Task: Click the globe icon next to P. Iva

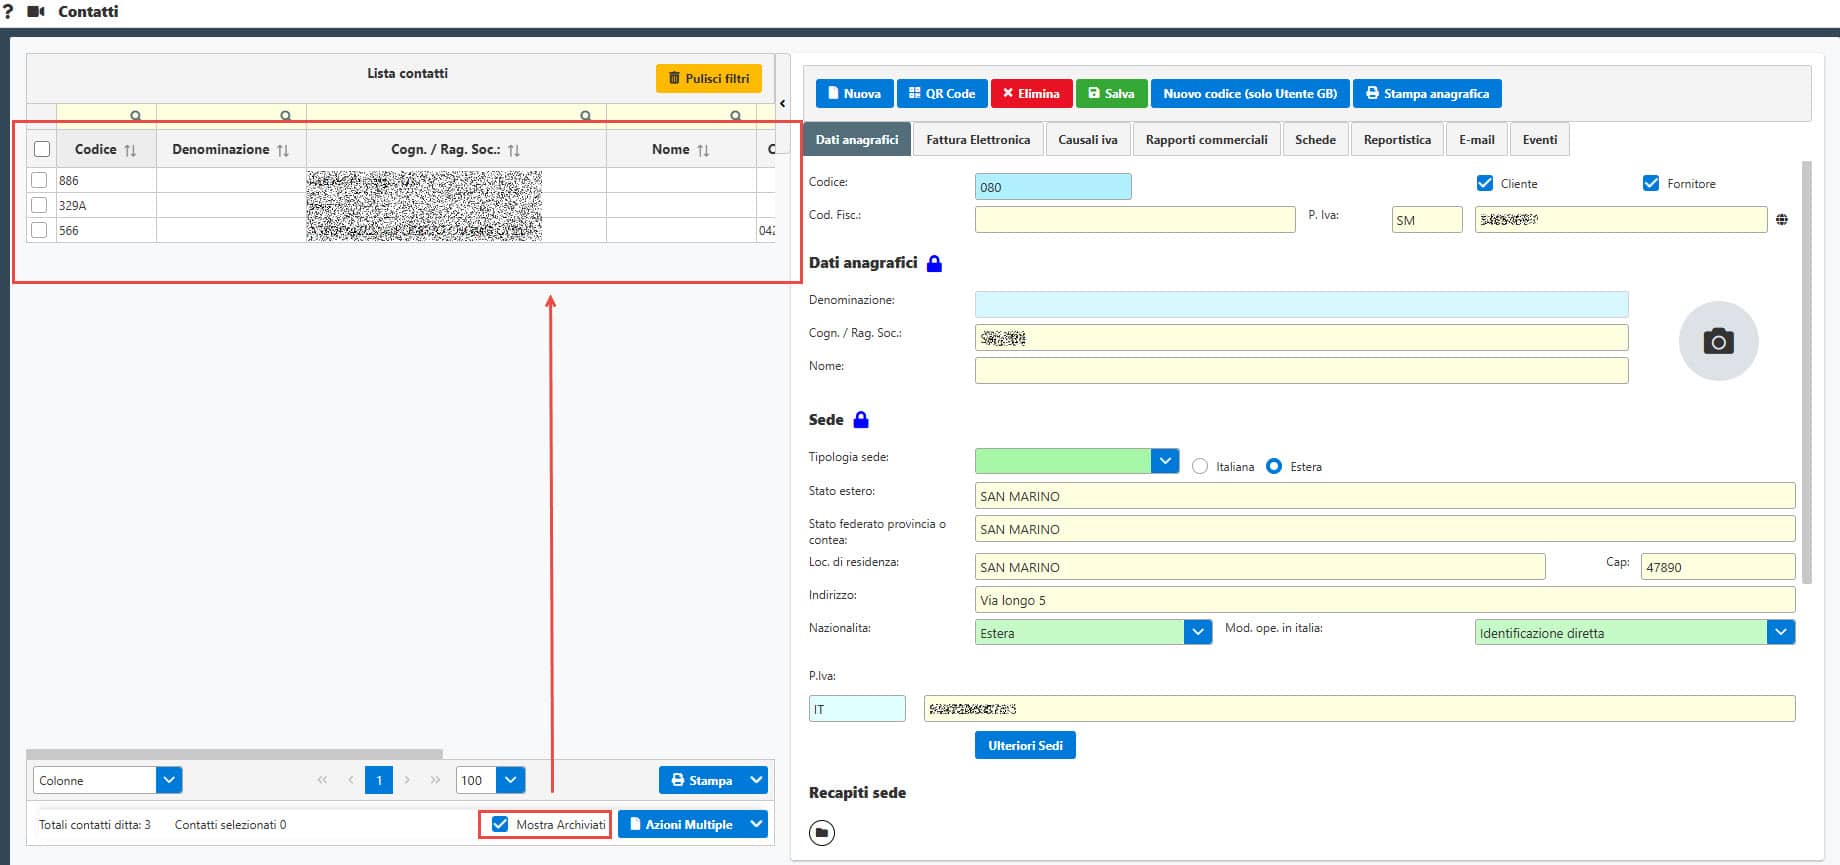Action: pyautogui.click(x=1782, y=220)
